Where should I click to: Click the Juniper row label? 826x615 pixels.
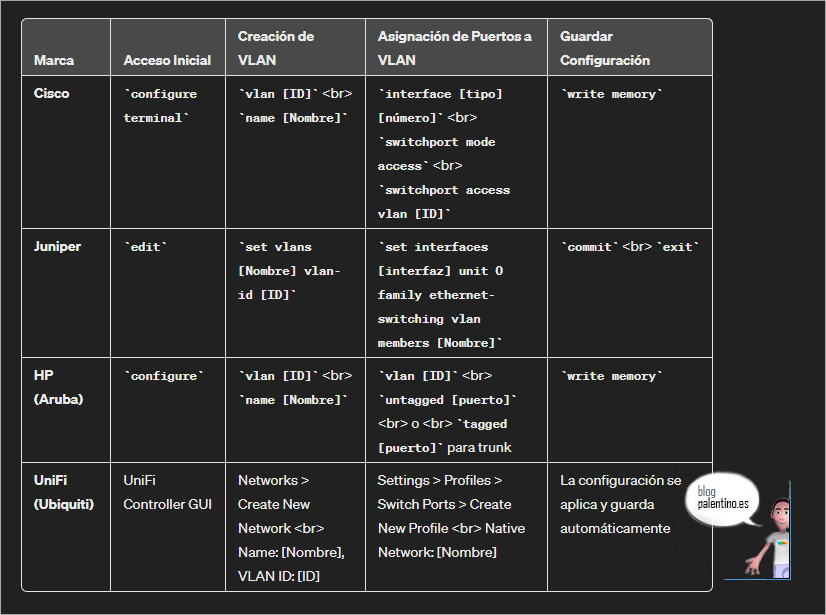pyautogui.click(x=57, y=246)
